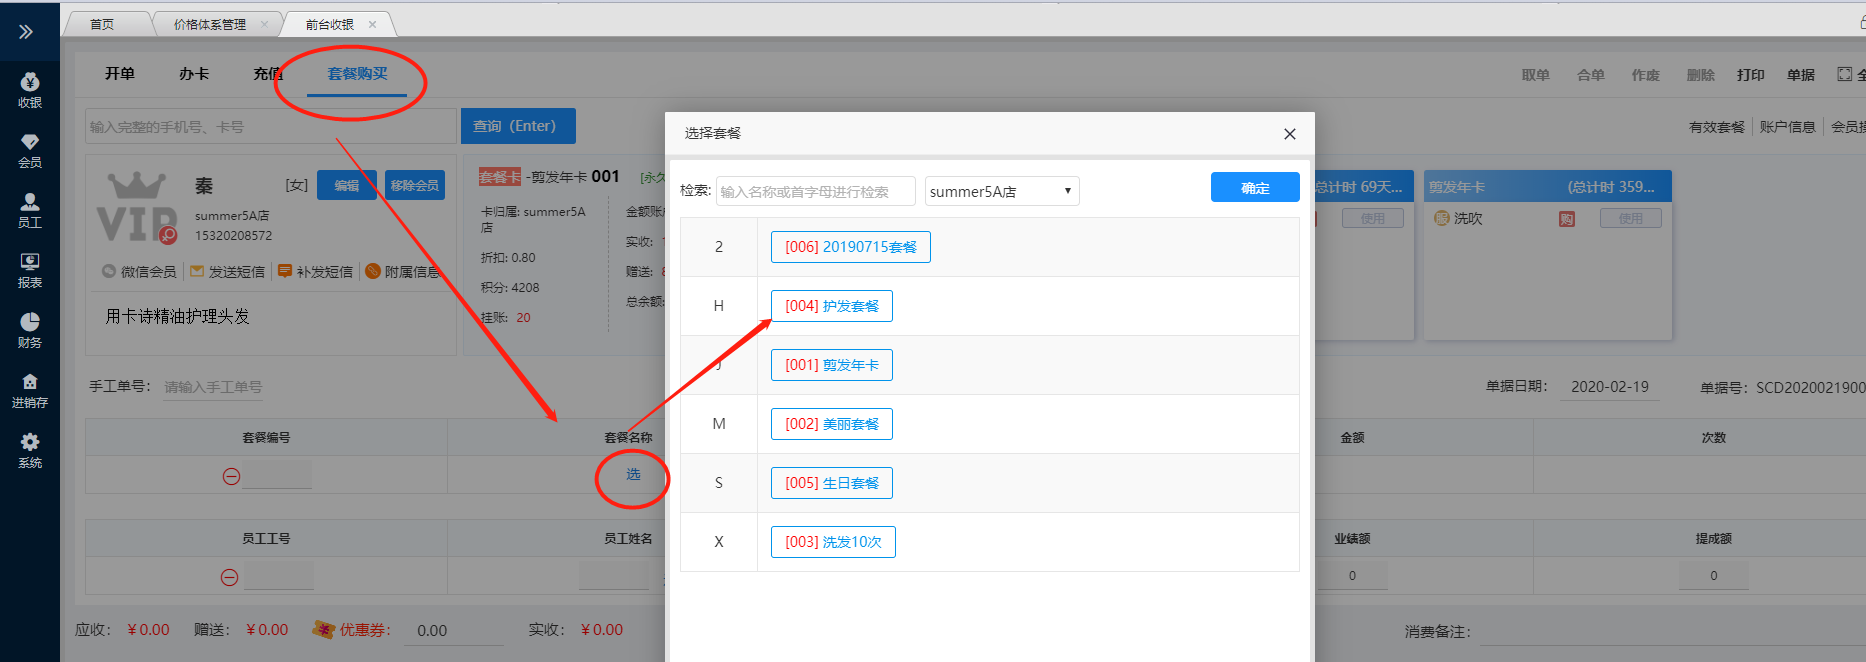Click the 剪发年卡 package card header
The width and height of the screenshot is (1866, 662).
pos(1548,187)
